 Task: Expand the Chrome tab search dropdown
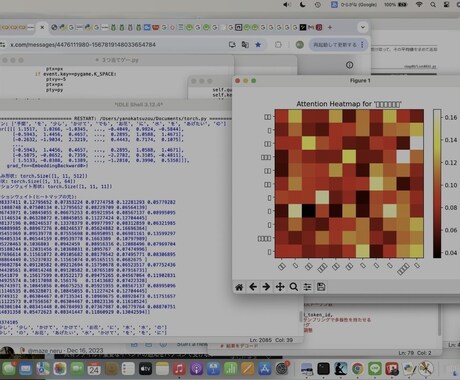coord(363,27)
